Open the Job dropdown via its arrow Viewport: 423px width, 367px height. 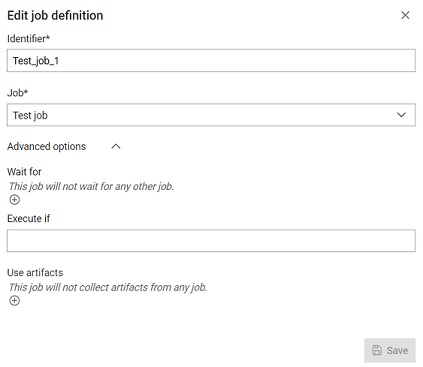click(401, 115)
